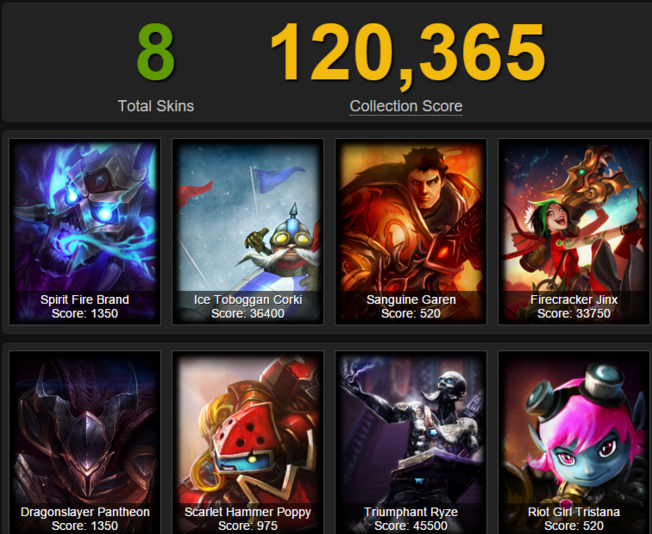The image size is (652, 534).
Task: Click the Triumphant Ryze score 45500 text
Action: (411, 526)
